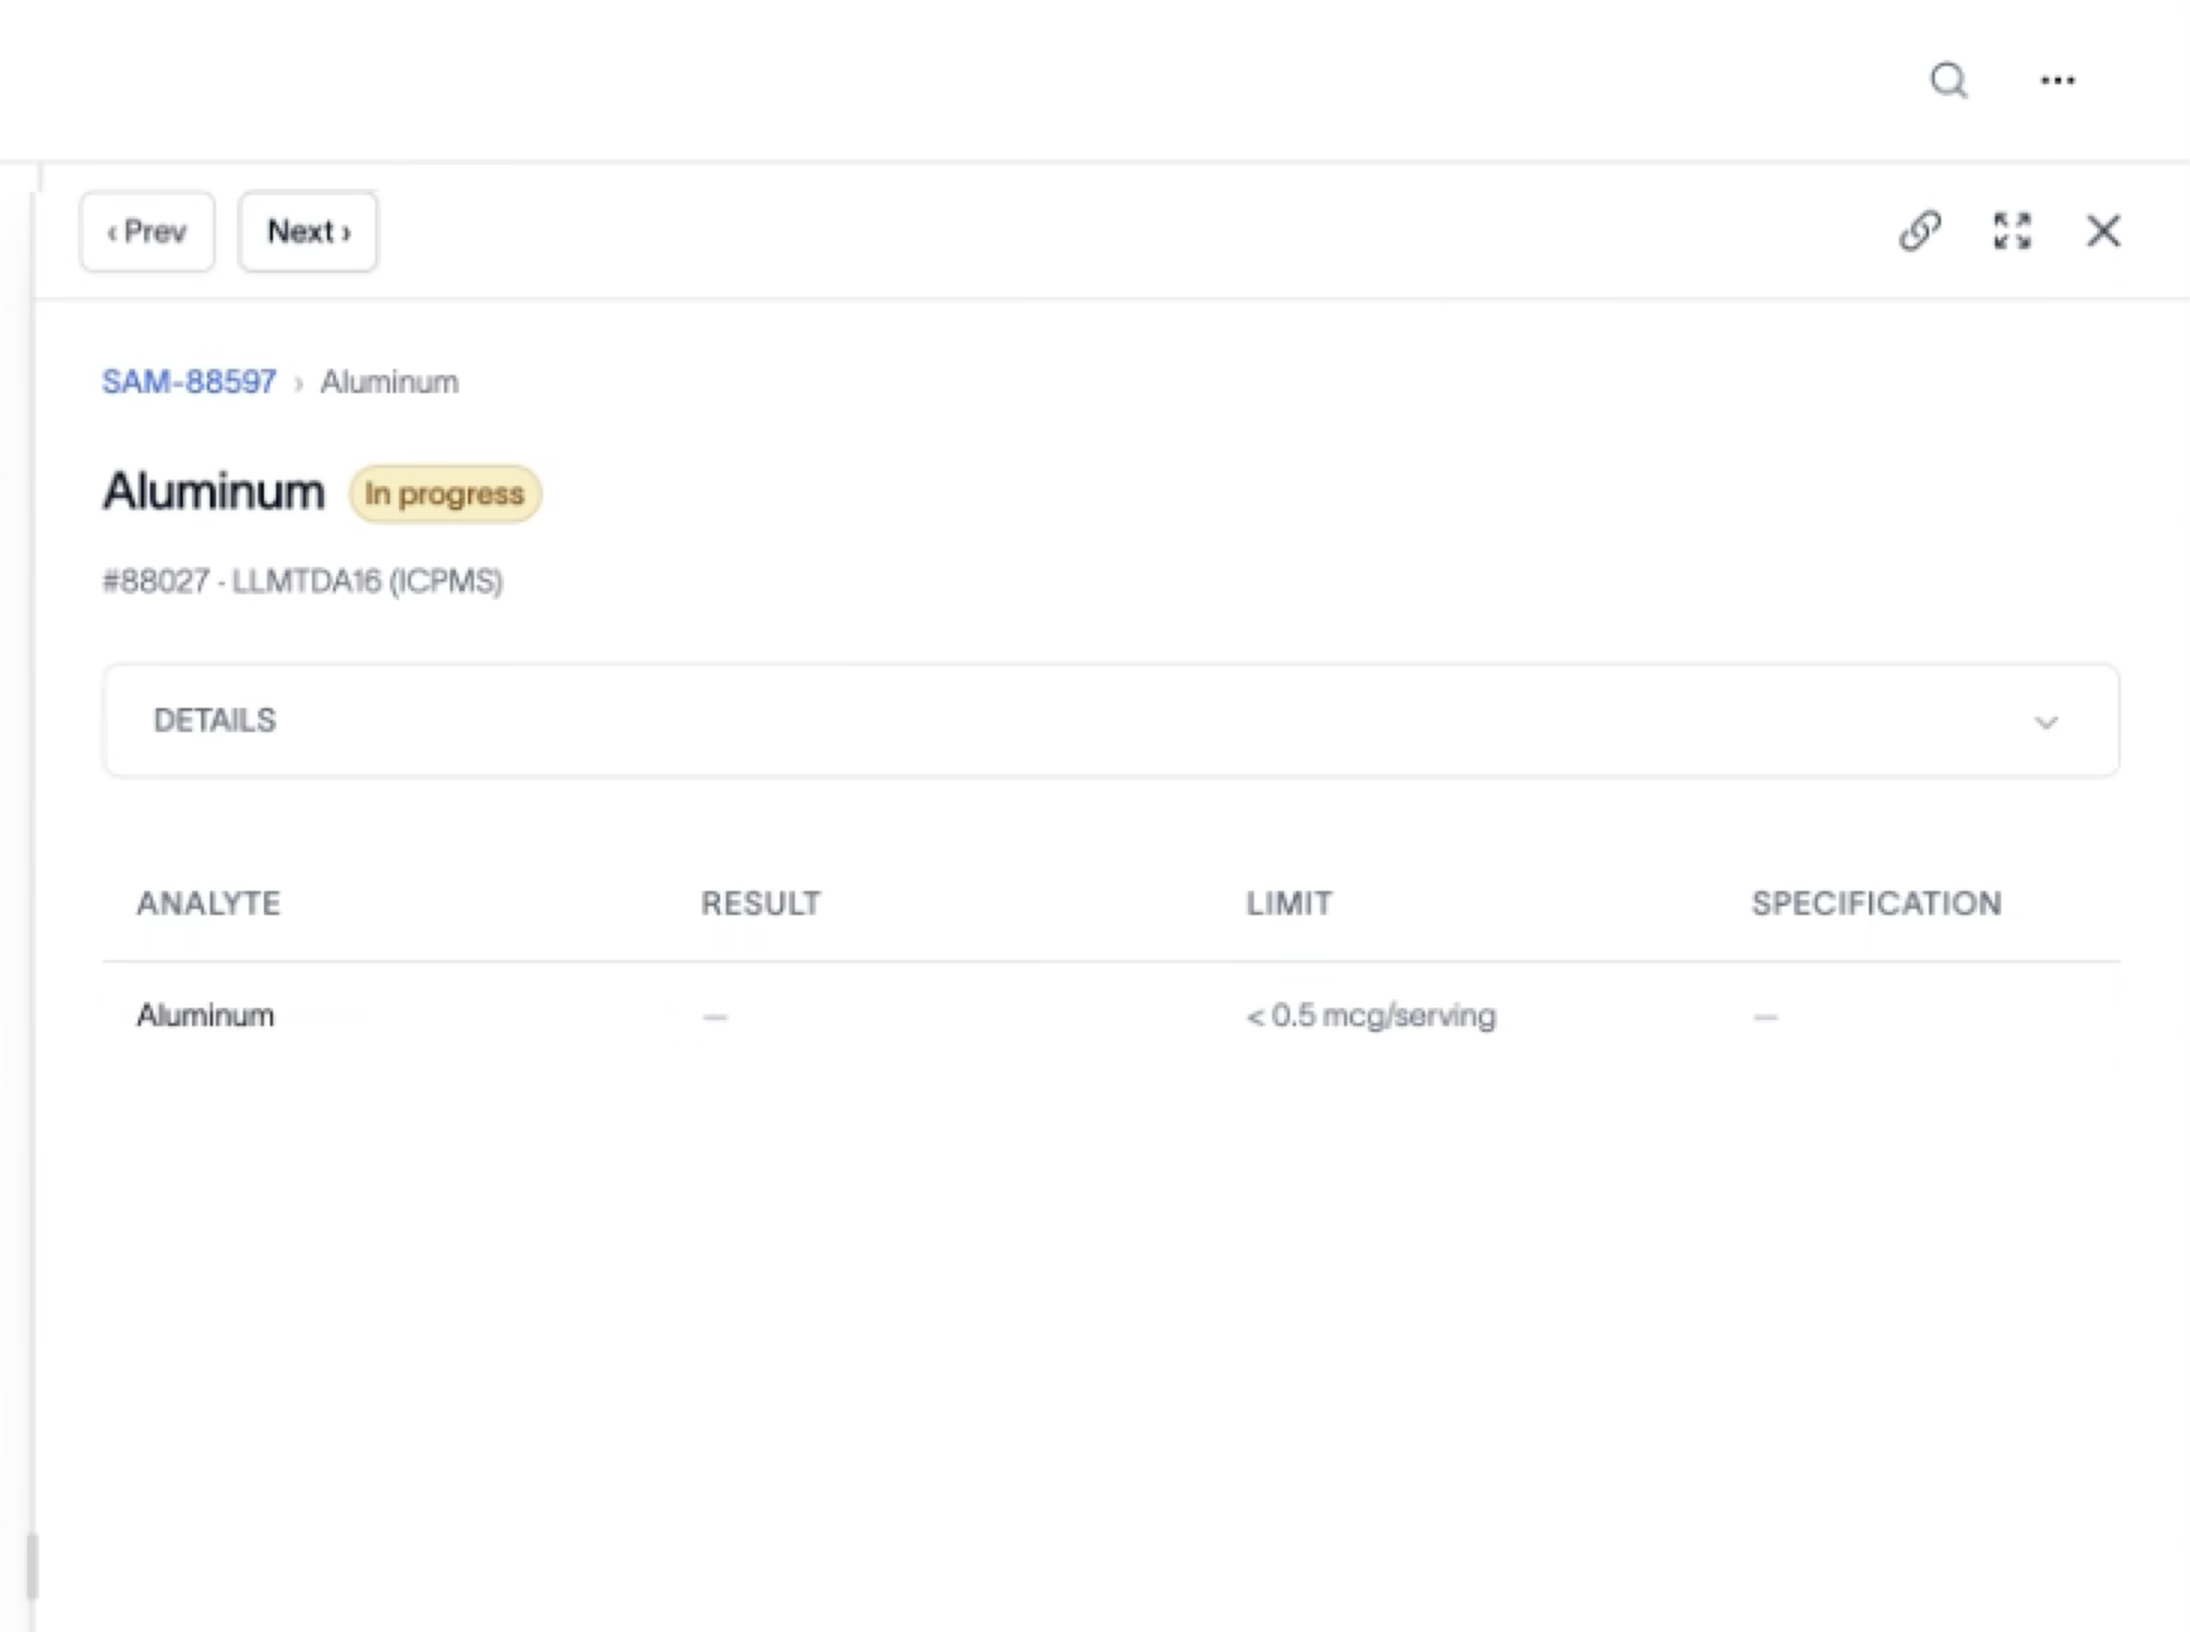Open the SAM-88597 breadcrumb link
Screen dimensions: 2190x1632
[189, 382]
